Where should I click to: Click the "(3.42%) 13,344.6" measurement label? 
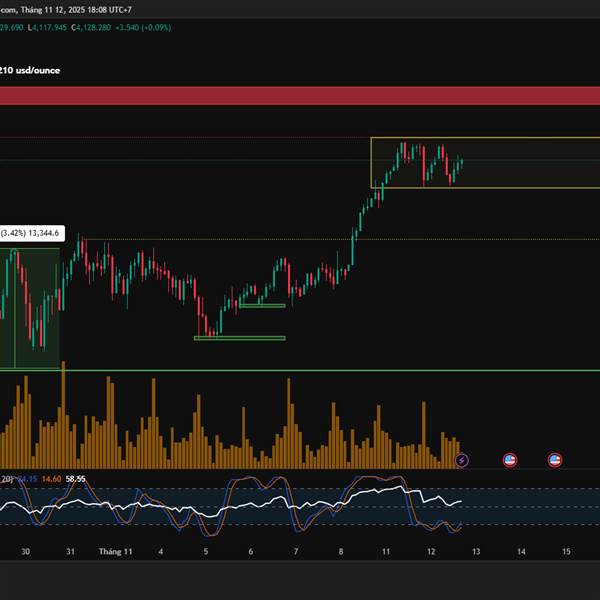(x=30, y=233)
